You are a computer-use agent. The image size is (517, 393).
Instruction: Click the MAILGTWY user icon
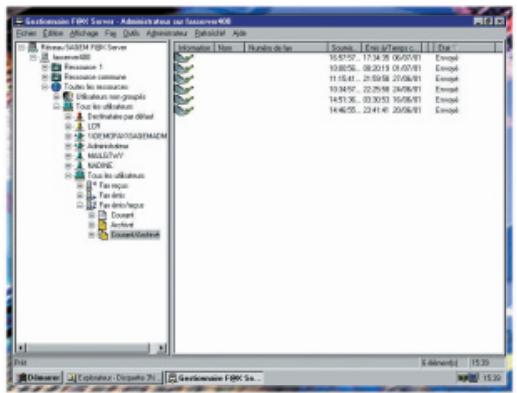click(80, 156)
